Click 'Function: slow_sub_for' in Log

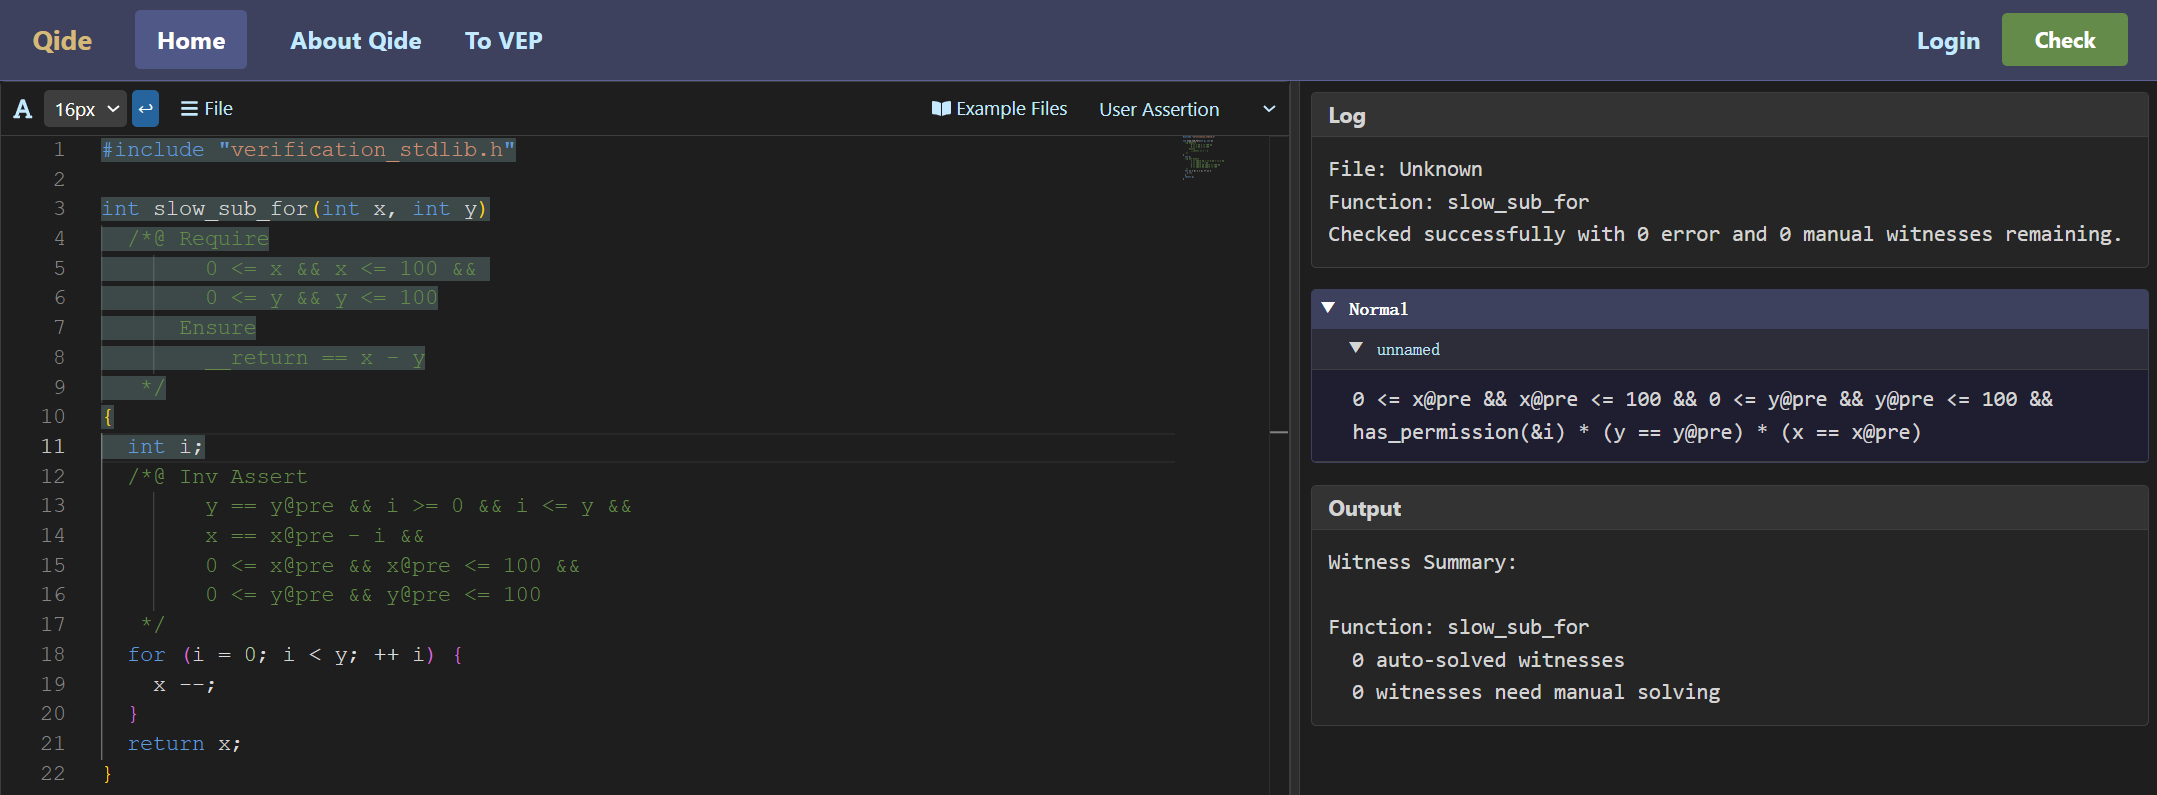[x=1458, y=202]
